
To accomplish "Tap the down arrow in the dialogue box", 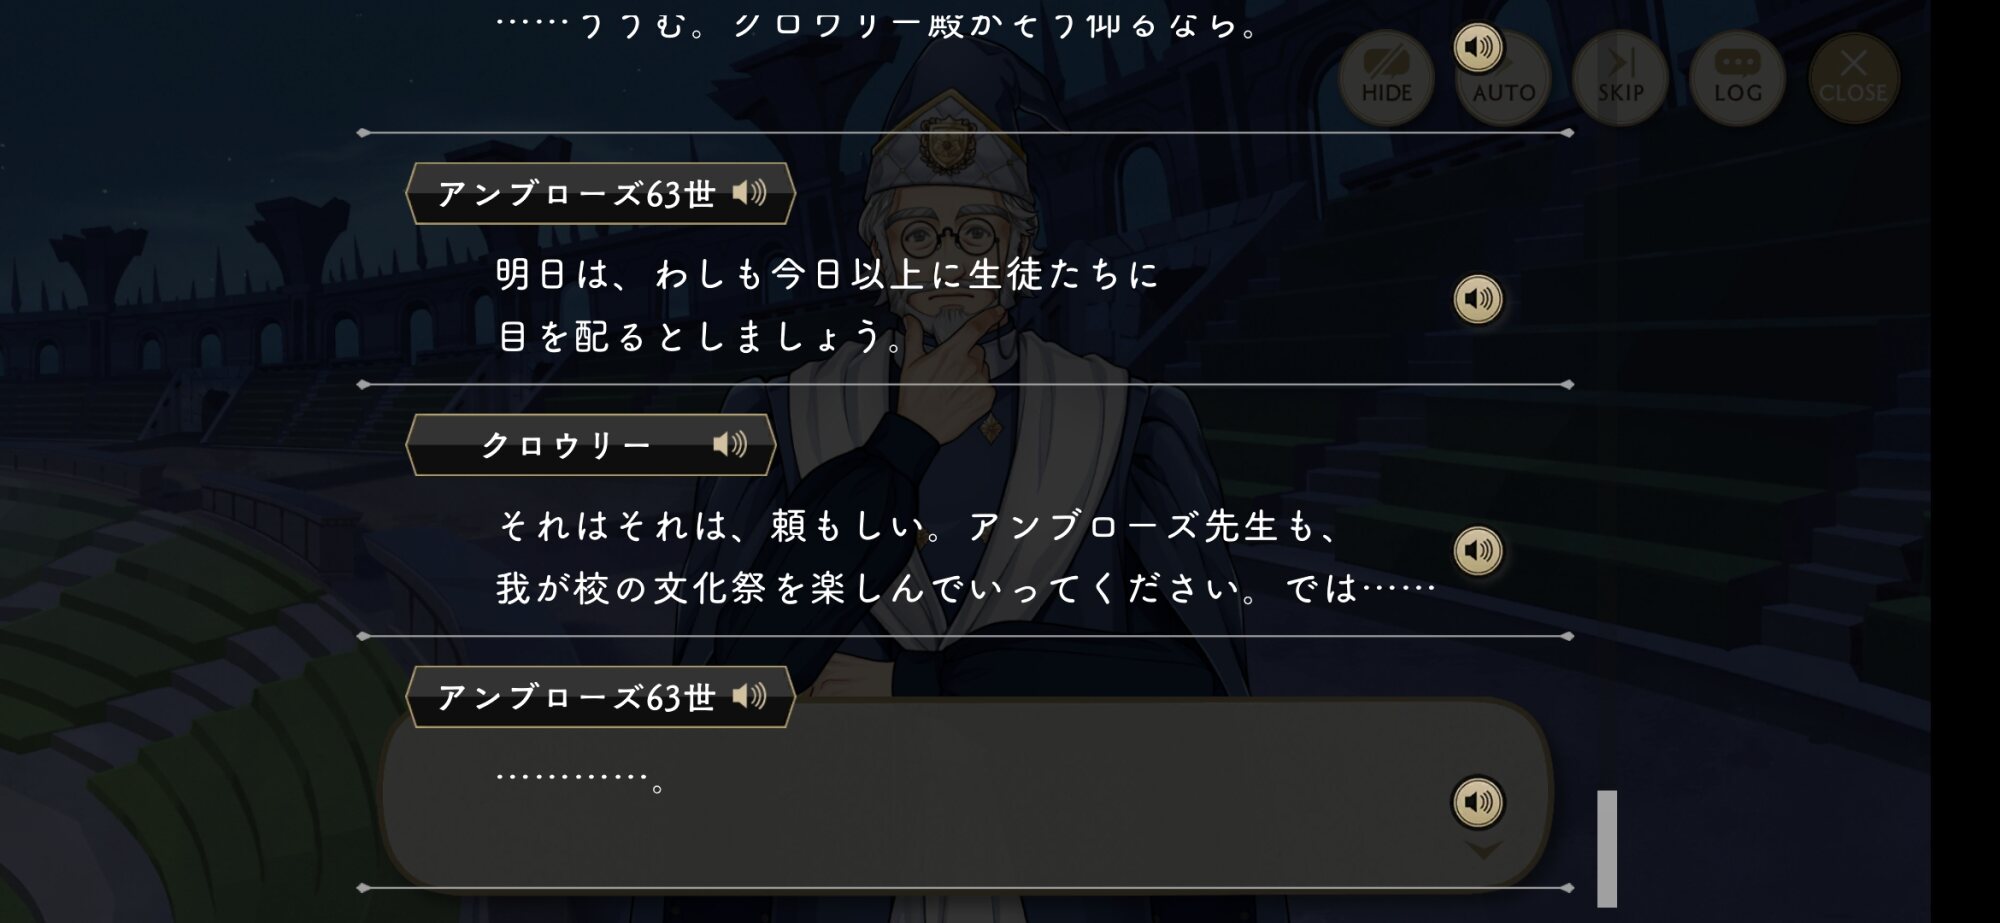I will point(1483,851).
